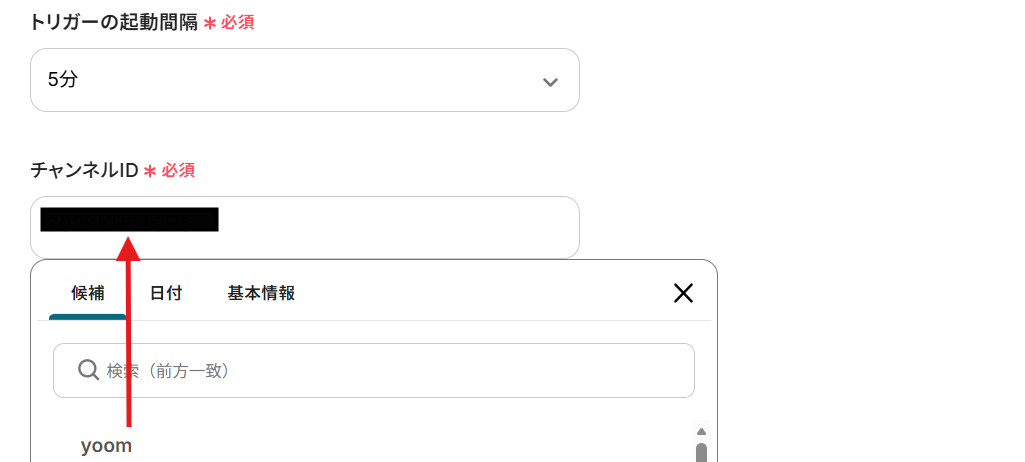Select the 基本情報 tab
This screenshot has width=1025, height=462.
click(x=261, y=293)
